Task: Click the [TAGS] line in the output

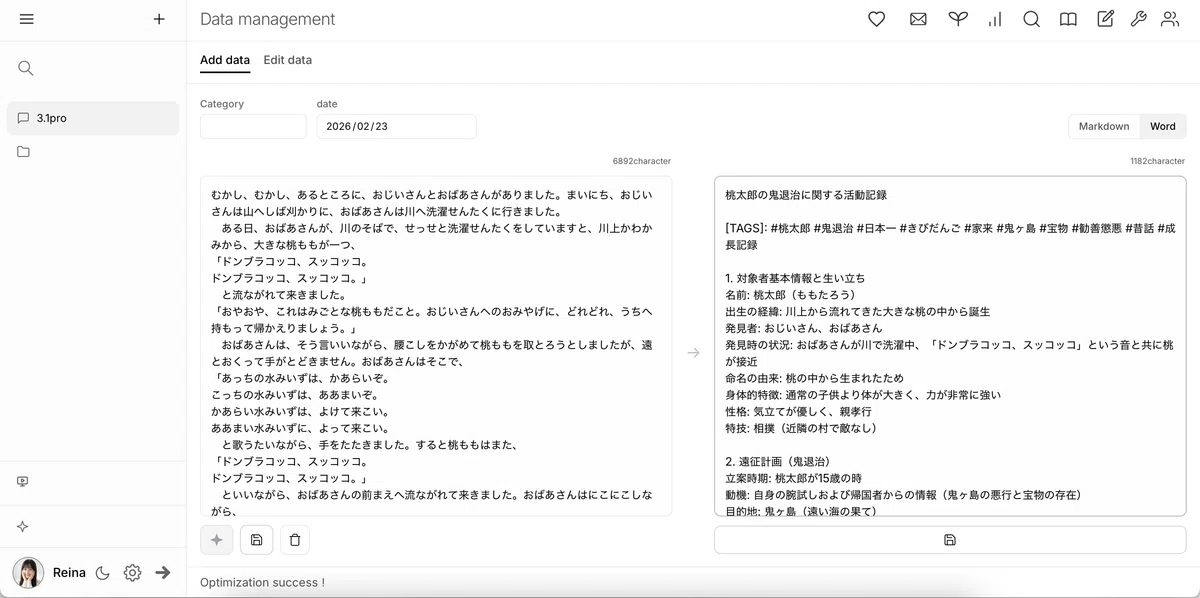Action: pyautogui.click(x=950, y=236)
